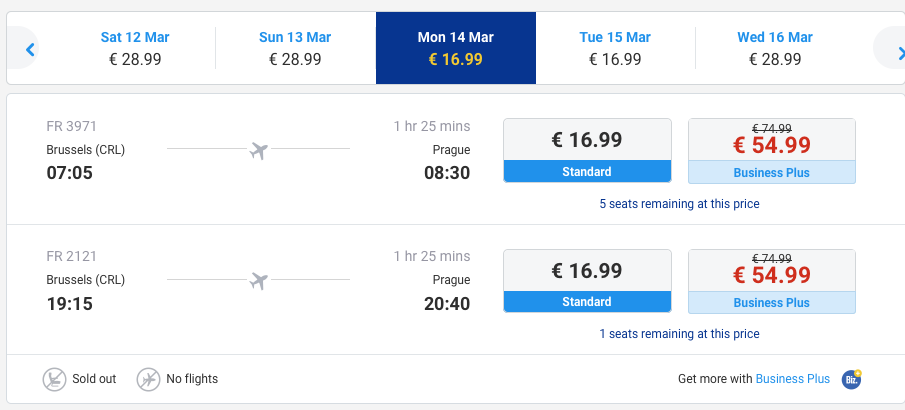905x410 pixels.
Task: Click the FR 3971 flight number
Action: (x=72, y=126)
